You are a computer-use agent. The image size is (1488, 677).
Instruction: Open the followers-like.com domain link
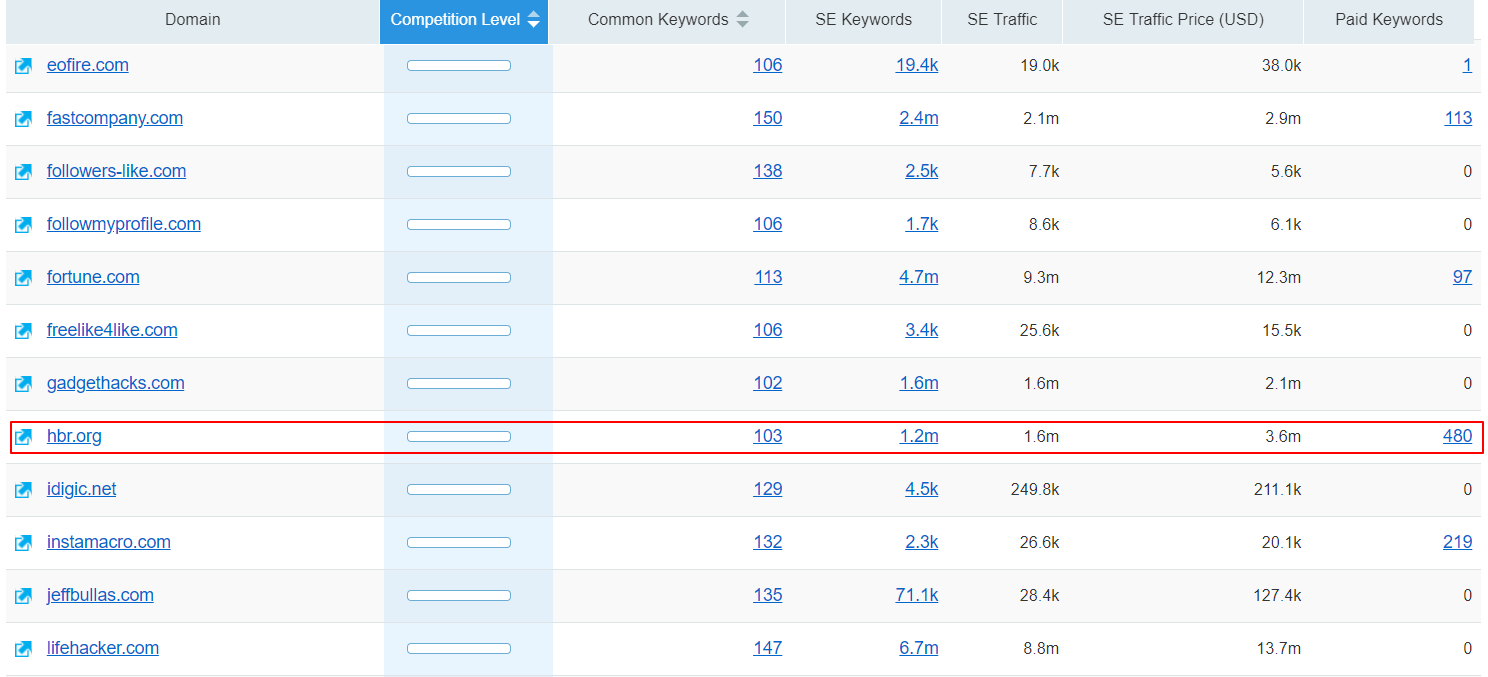coord(116,171)
